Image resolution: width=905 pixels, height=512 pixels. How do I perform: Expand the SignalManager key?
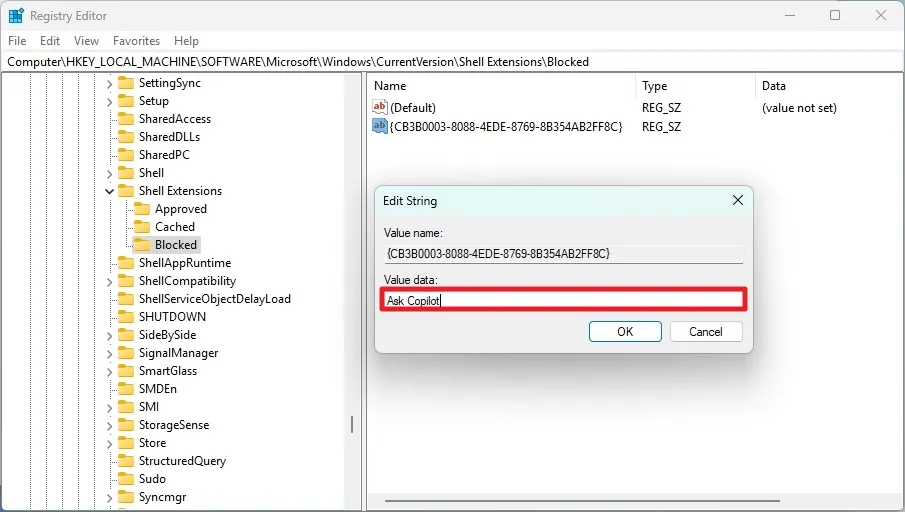coord(109,353)
